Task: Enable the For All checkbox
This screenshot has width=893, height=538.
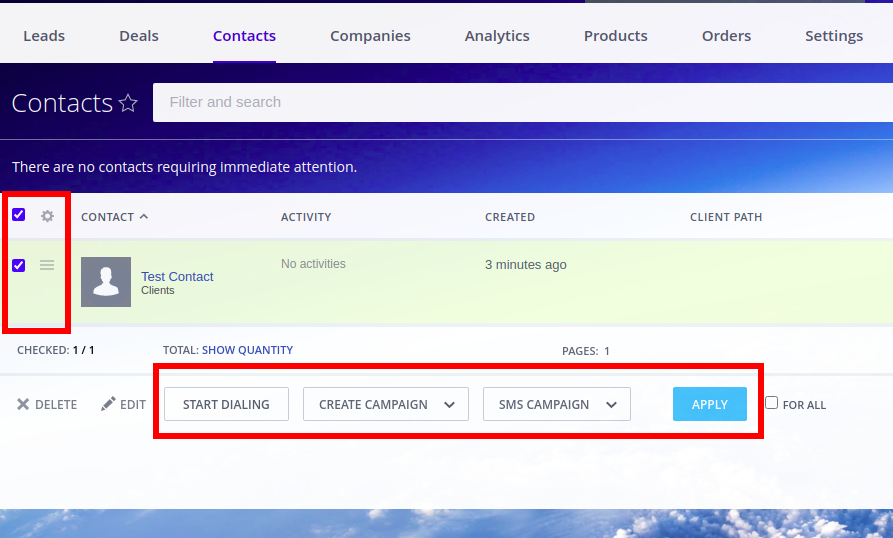Action: pyautogui.click(x=771, y=403)
